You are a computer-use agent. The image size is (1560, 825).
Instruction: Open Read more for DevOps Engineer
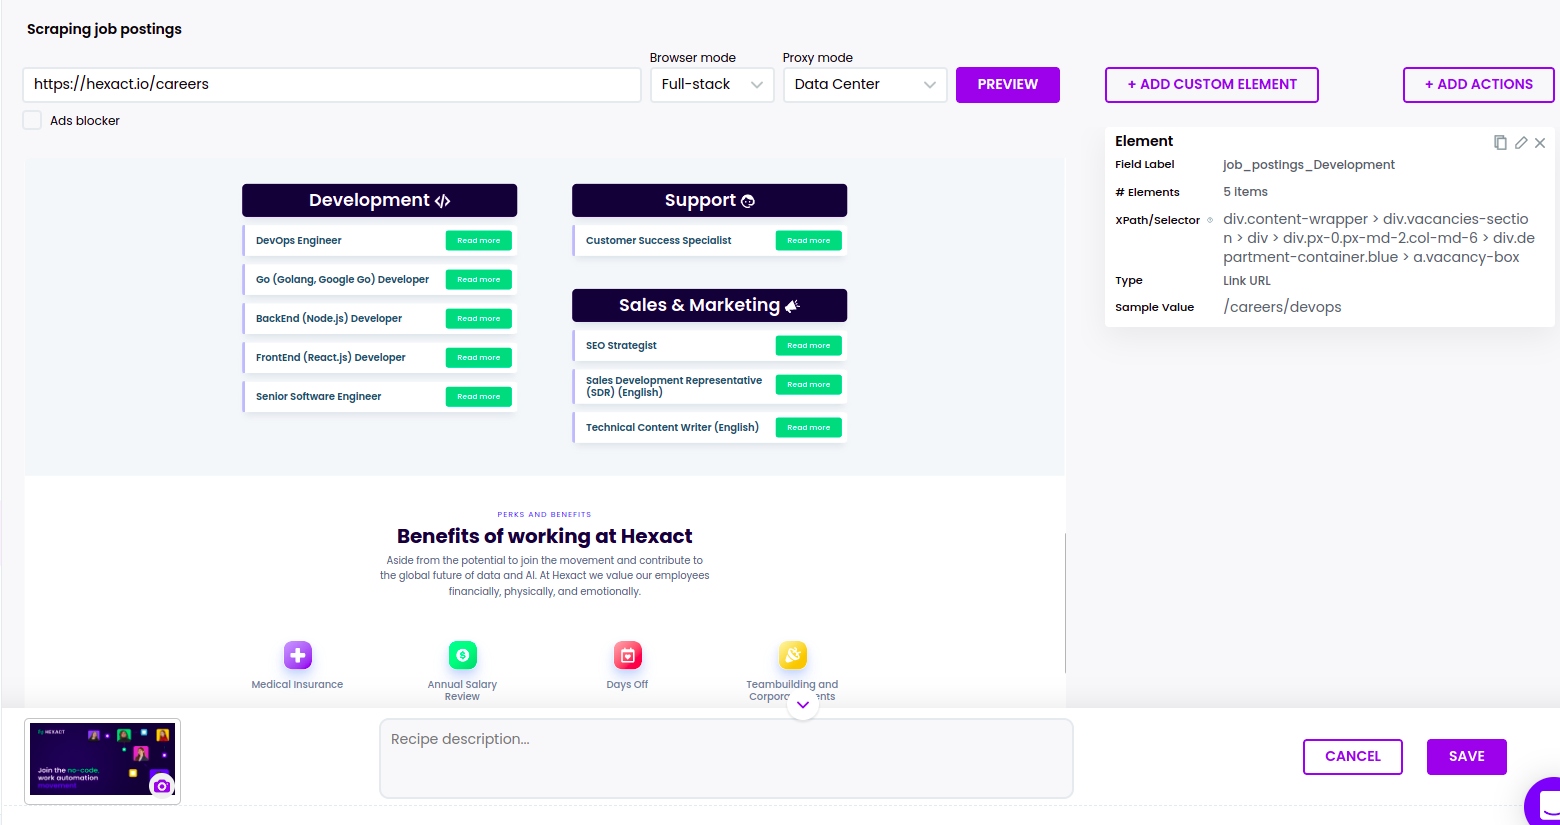(x=478, y=240)
